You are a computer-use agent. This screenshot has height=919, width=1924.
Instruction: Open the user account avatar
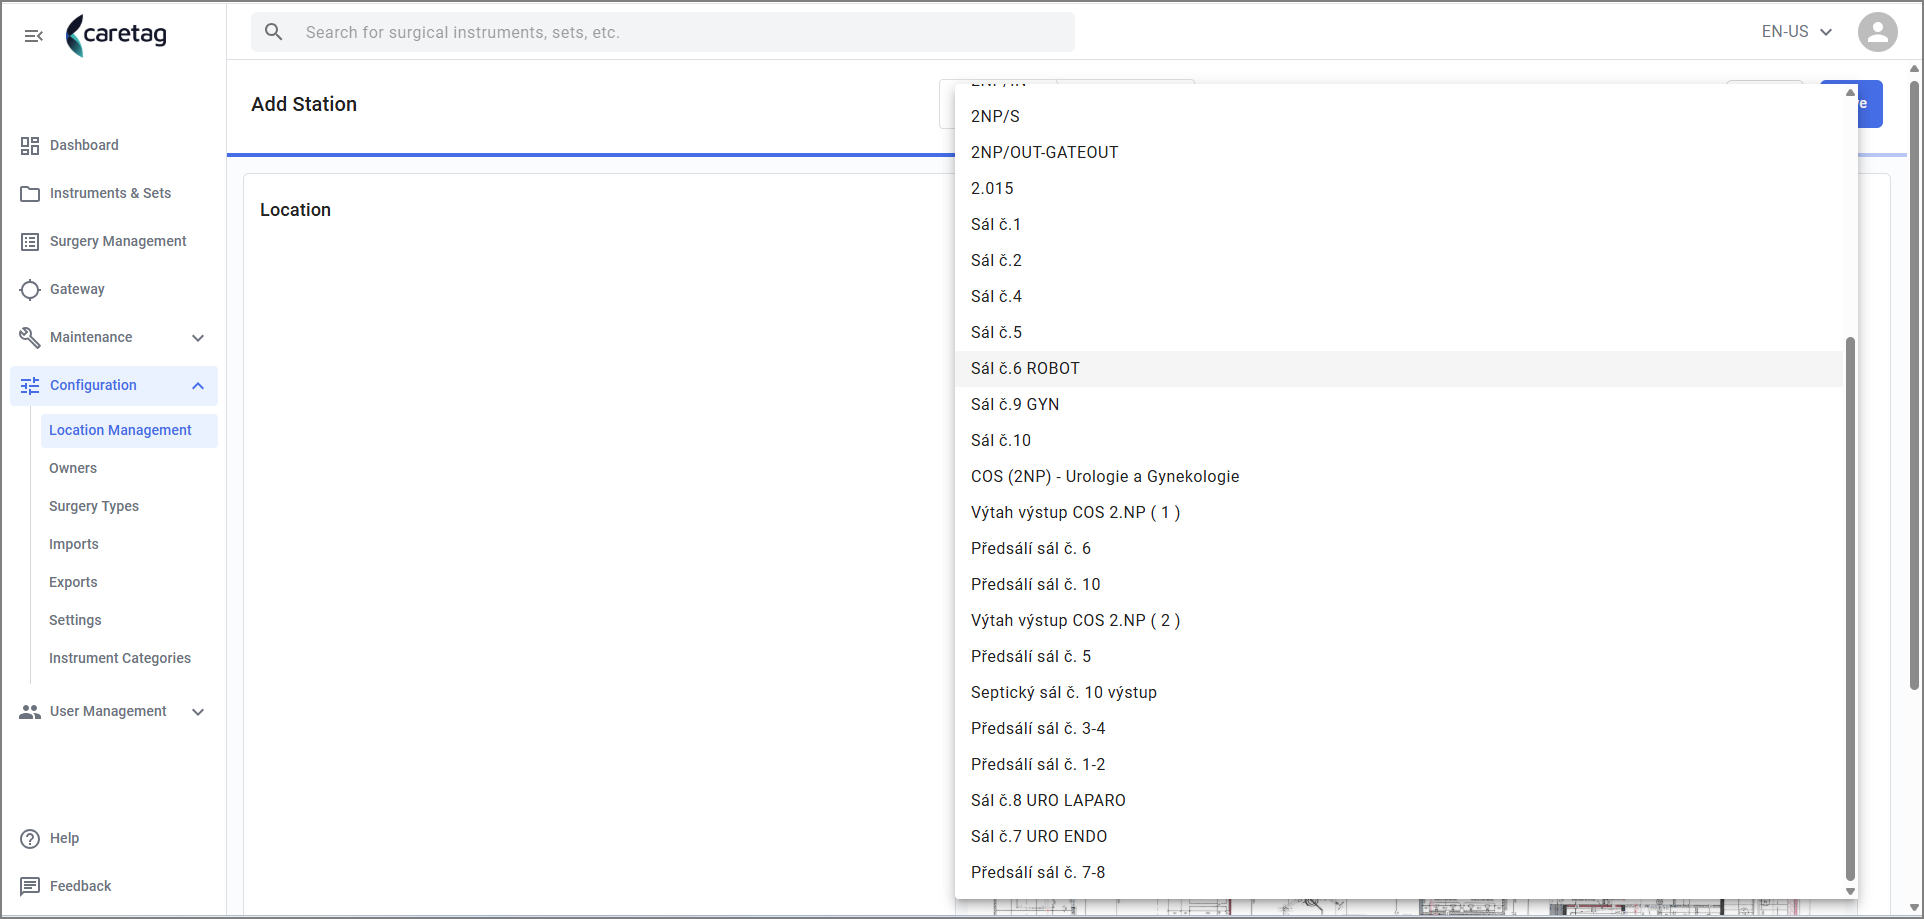[x=1877, y=32]
